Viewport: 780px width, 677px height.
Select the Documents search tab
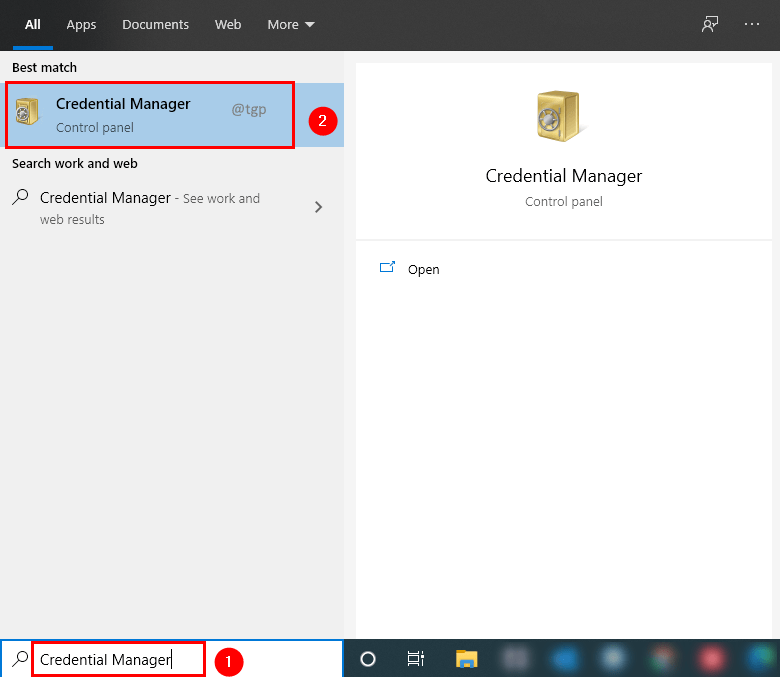click(155, 24)
